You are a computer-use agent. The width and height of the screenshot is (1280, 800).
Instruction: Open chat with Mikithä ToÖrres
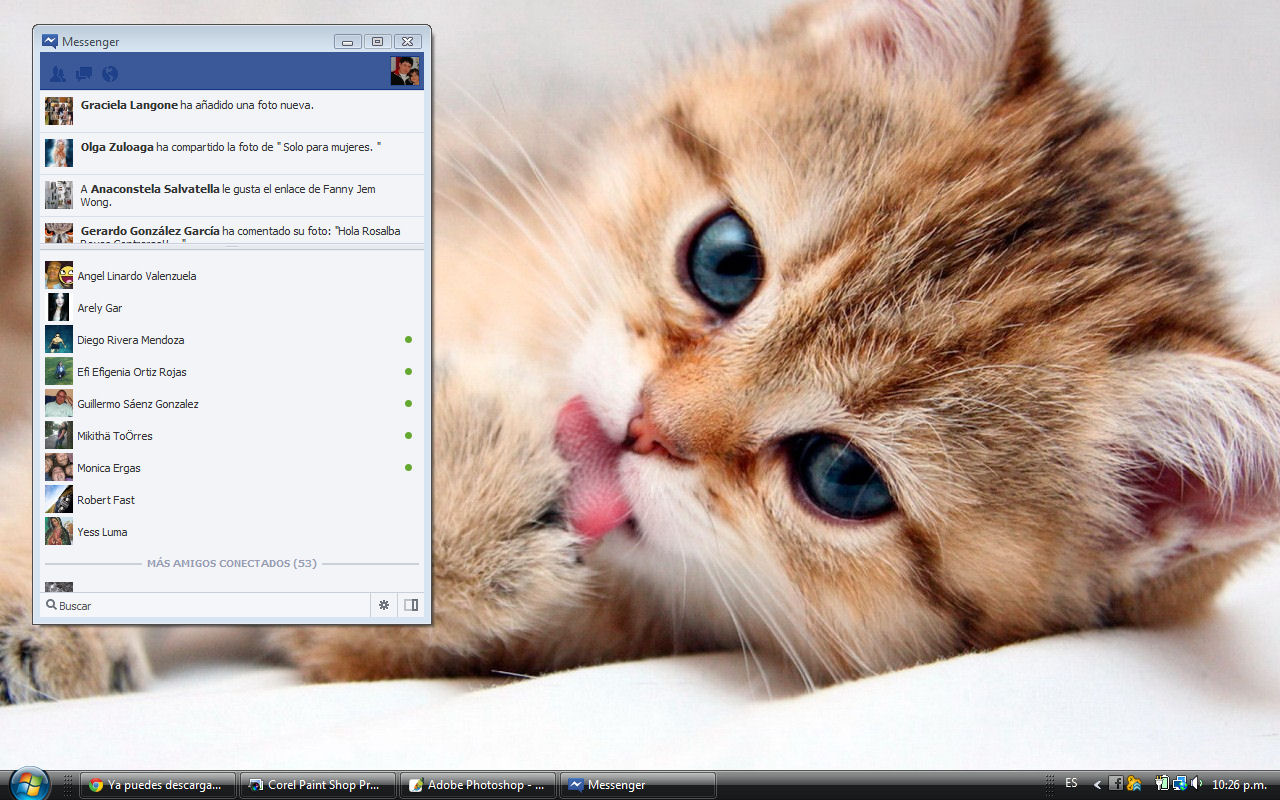tap(232, 435)
